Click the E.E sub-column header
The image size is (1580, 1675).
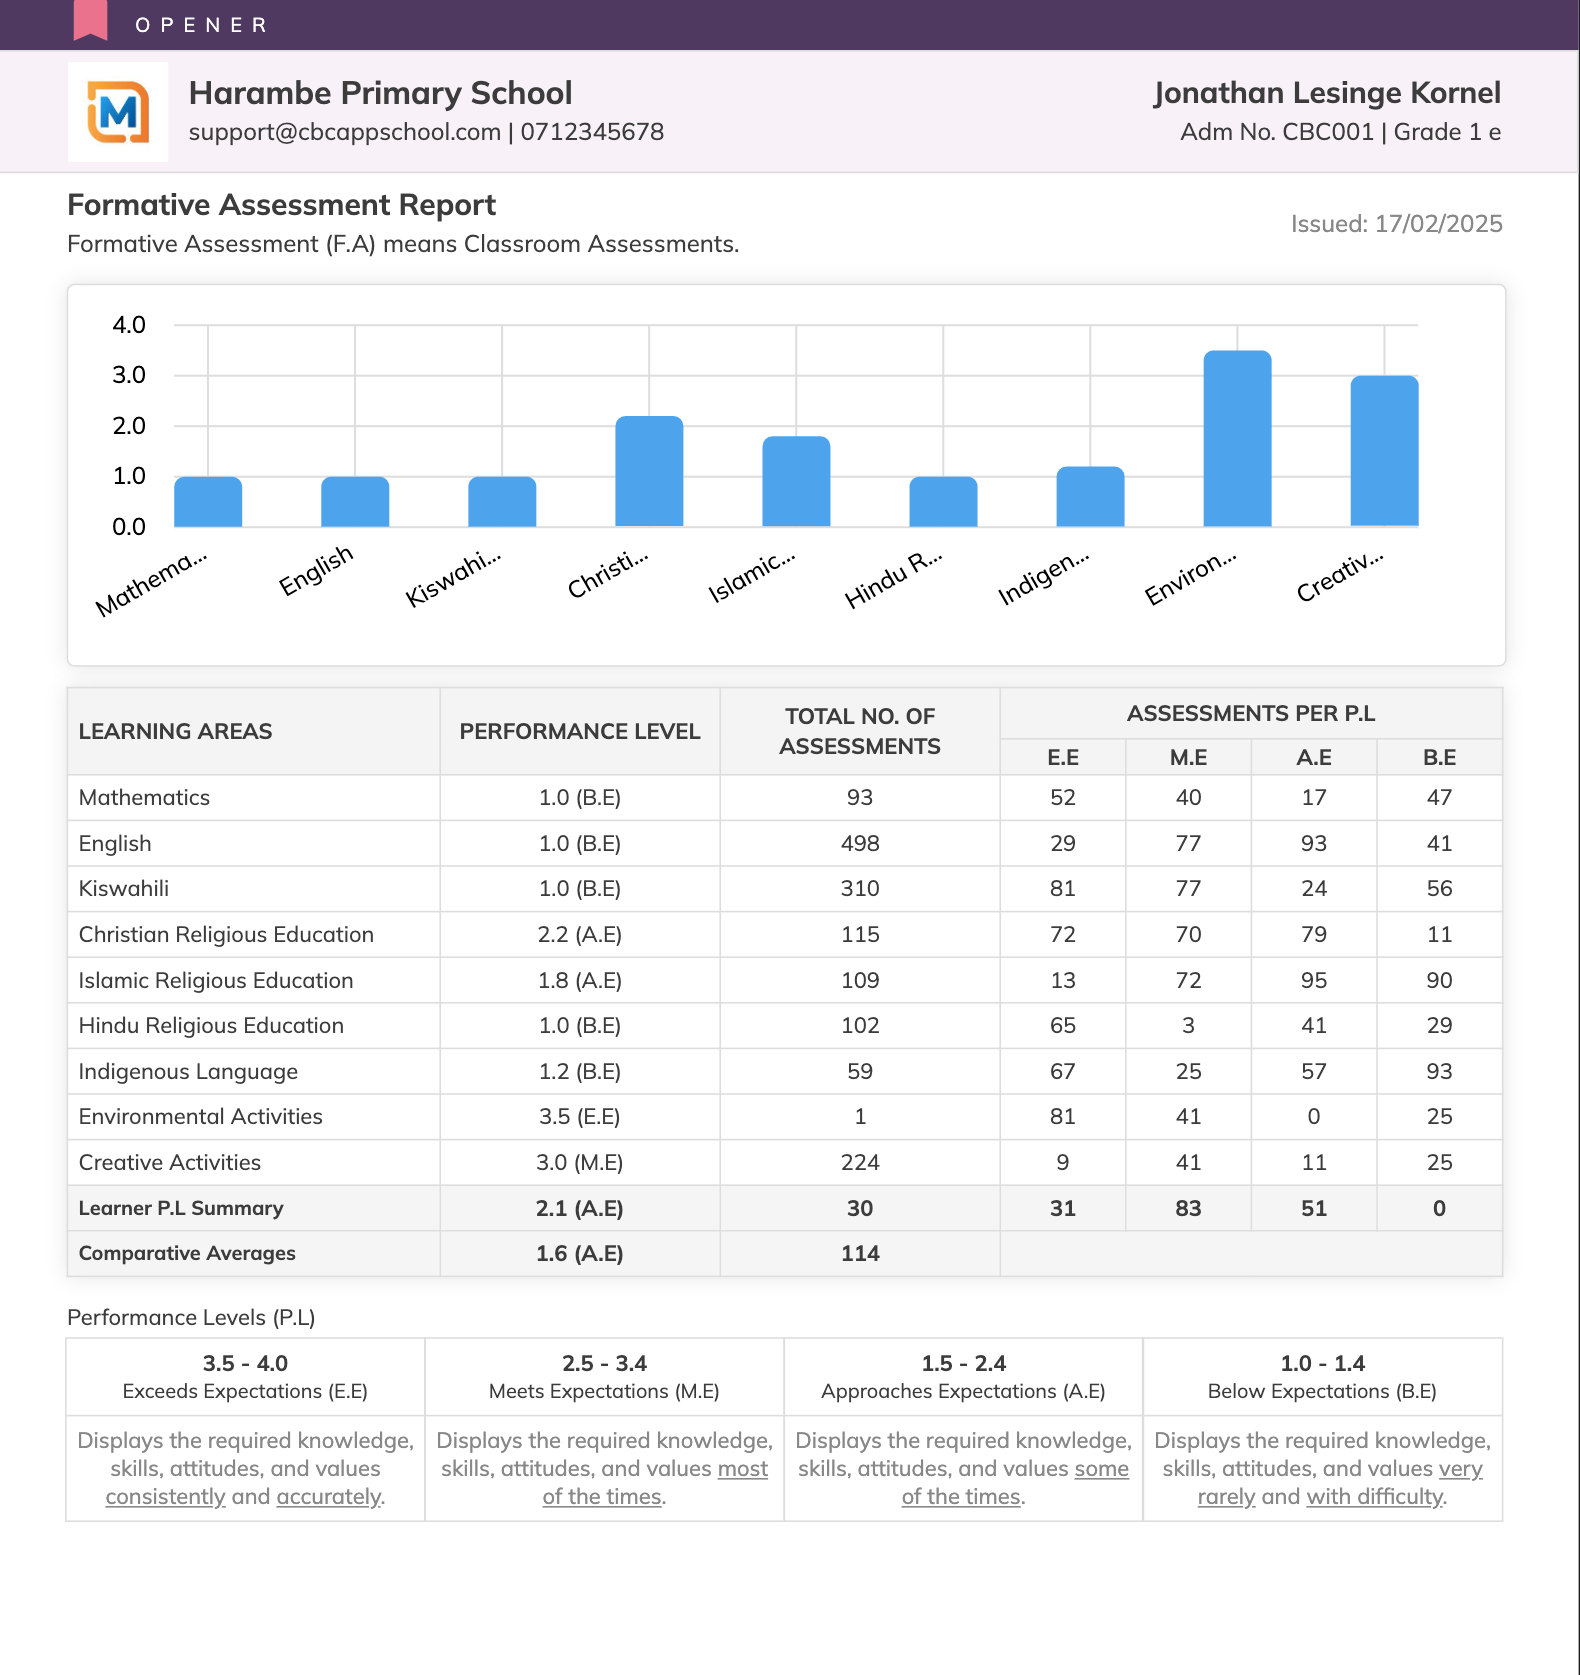pyautogui.click(x=1063, y=757)
